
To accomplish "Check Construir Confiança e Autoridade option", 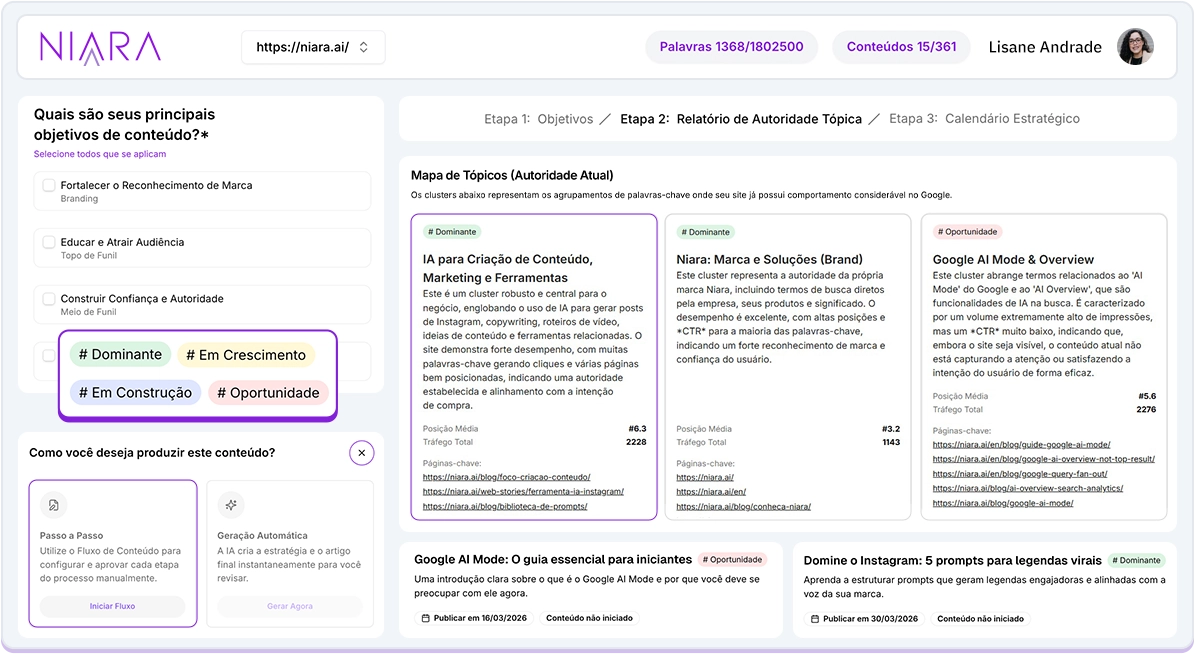I will pyautogui.click(x=48, y=298).
